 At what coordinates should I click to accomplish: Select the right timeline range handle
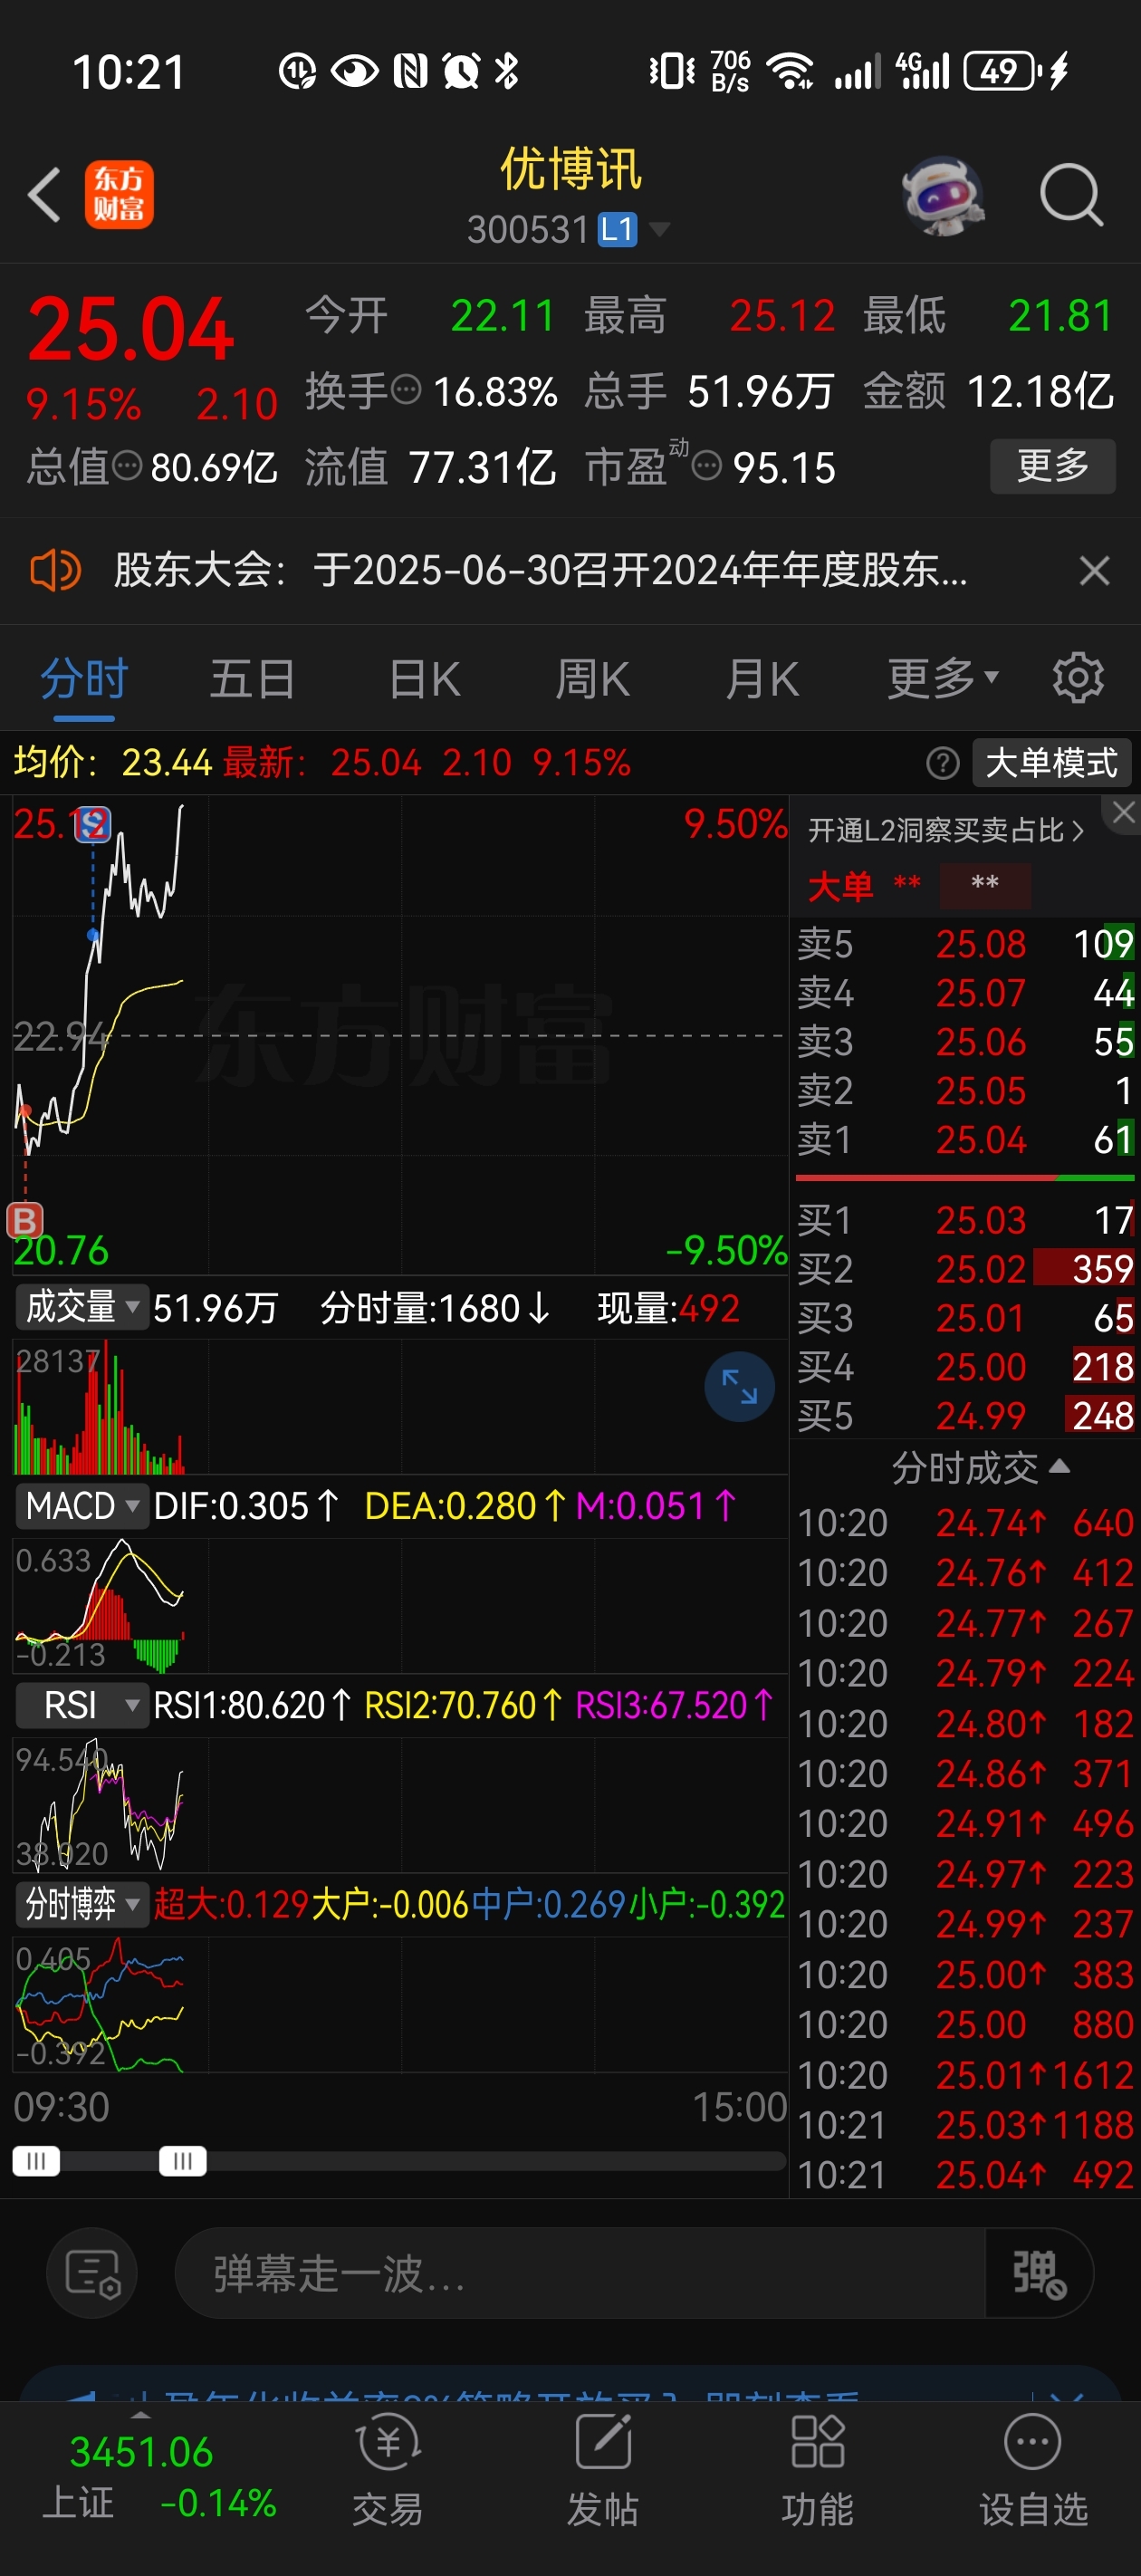click(183, 2162)
